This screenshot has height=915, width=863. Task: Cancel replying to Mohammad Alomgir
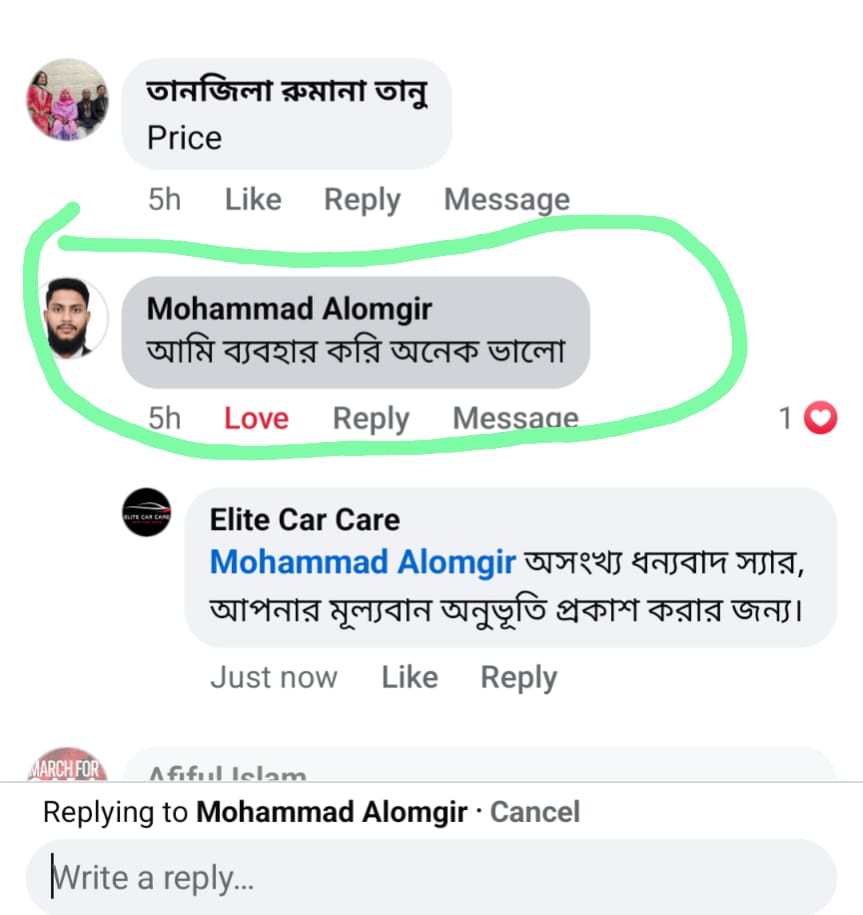click(535, 811)
